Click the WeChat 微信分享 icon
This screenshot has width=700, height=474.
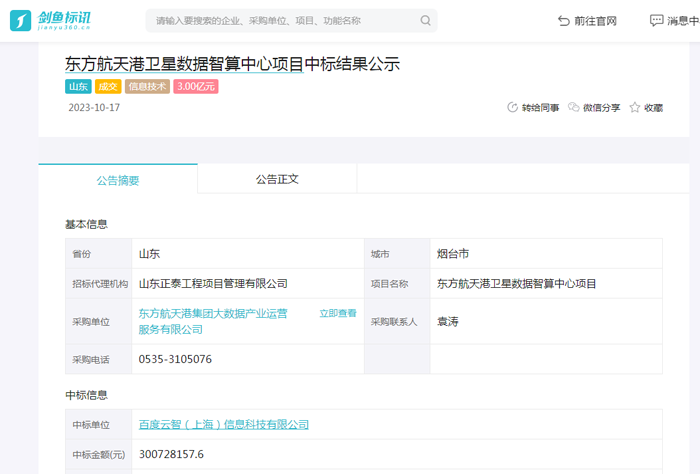[x=574, y=107]
